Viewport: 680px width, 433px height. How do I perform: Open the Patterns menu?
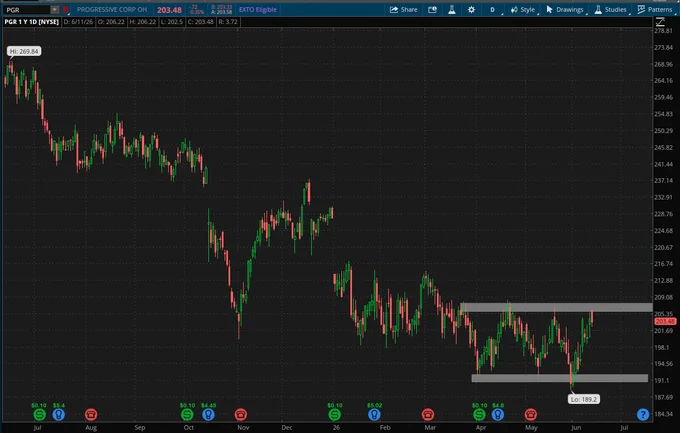point(655,10)
